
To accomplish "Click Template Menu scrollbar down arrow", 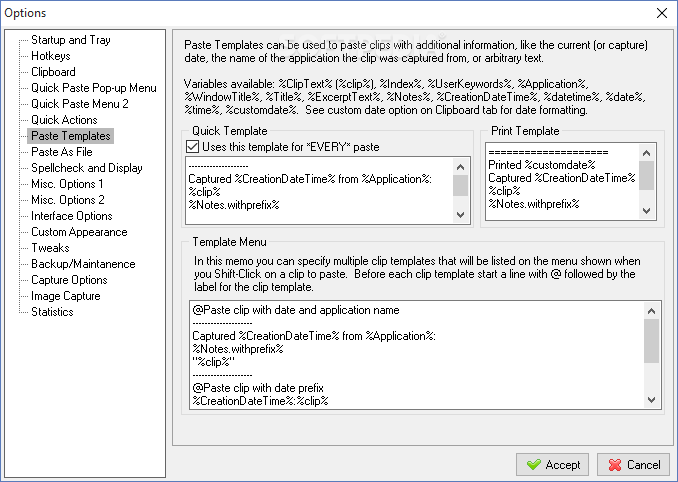I will click(652, 400).
